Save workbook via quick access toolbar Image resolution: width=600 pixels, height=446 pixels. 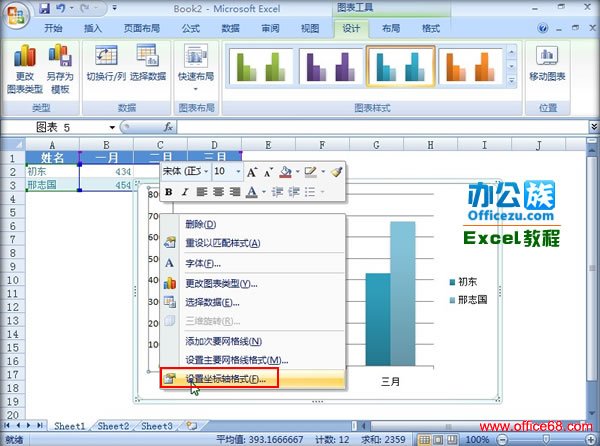(45, 8)
